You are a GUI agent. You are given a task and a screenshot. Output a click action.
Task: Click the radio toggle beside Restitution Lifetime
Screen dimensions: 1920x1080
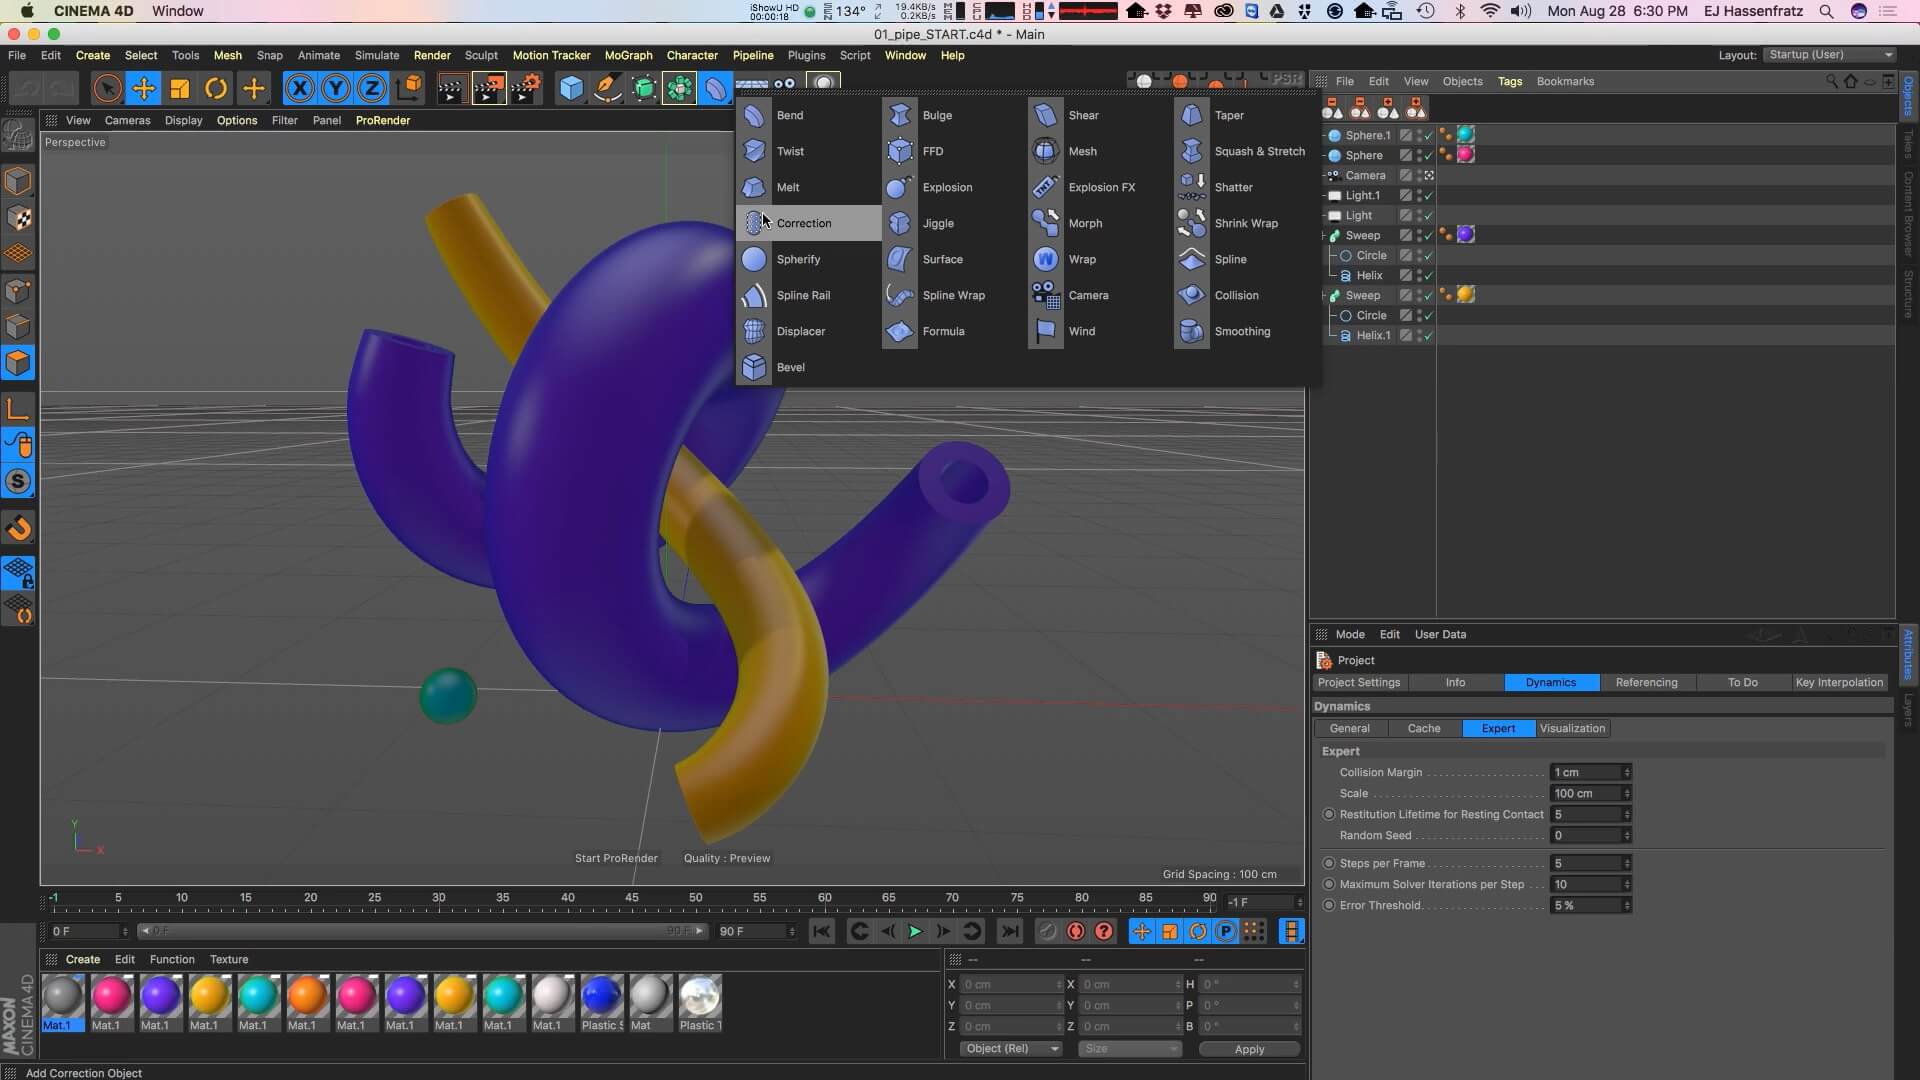tap(1328, 814)
